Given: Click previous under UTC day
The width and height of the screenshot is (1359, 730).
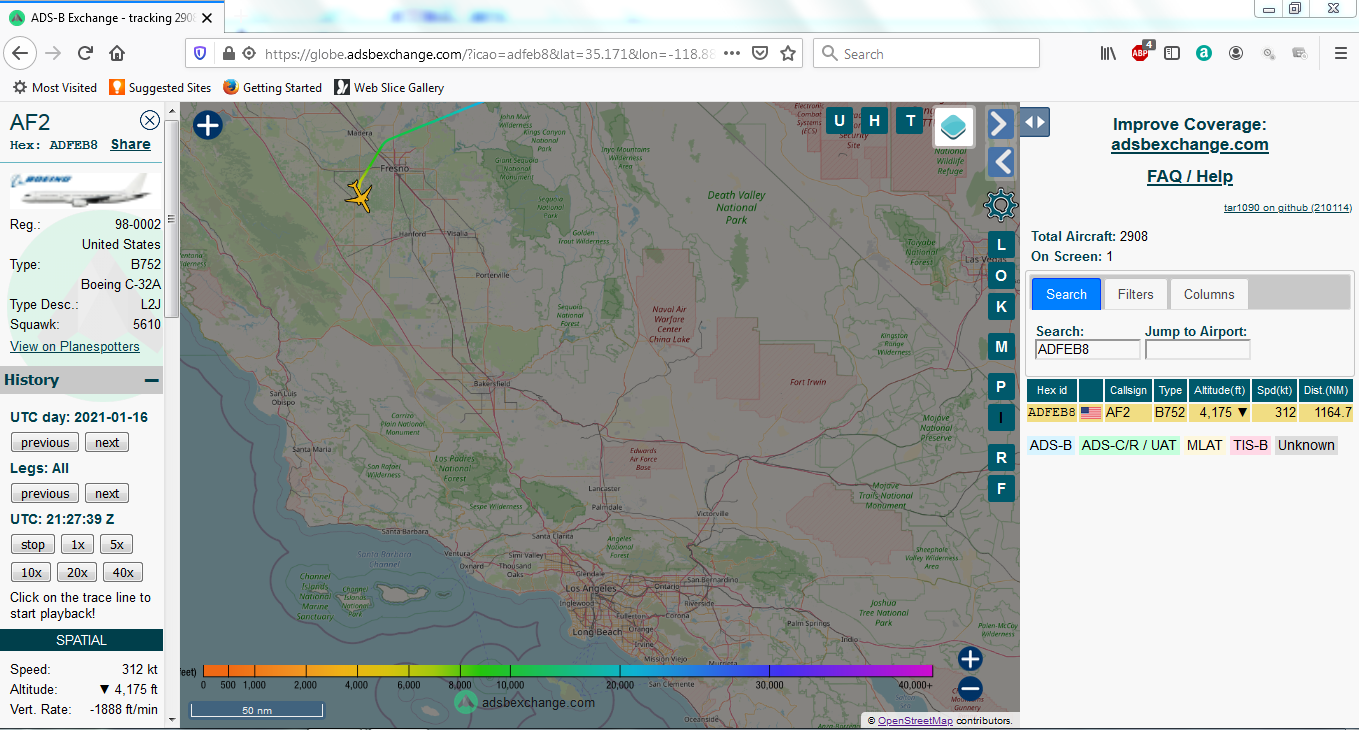Looking at the screenshot, I should [45, 443].
